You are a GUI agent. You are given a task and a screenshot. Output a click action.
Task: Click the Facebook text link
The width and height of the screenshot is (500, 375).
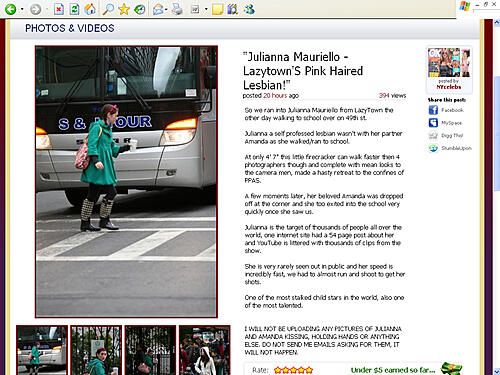point(452,110)
